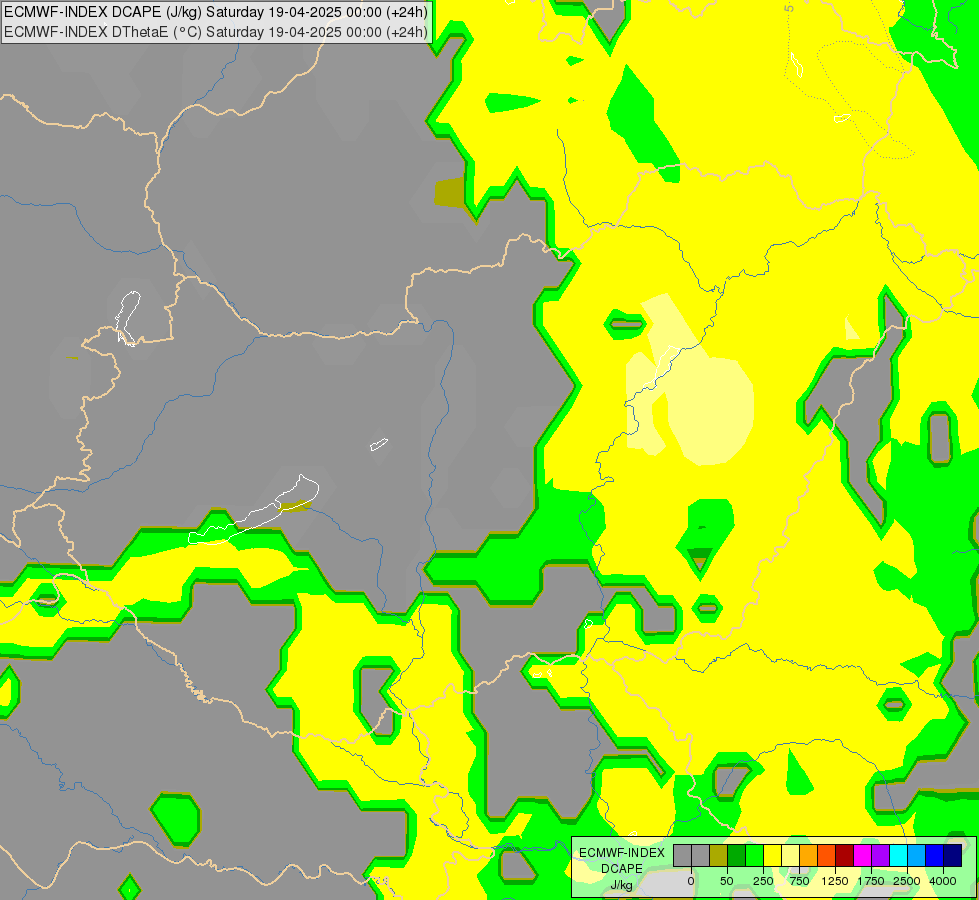Click the legend tick label 1750
Screen dimensions: 979x900
click(x=870, y=881)
